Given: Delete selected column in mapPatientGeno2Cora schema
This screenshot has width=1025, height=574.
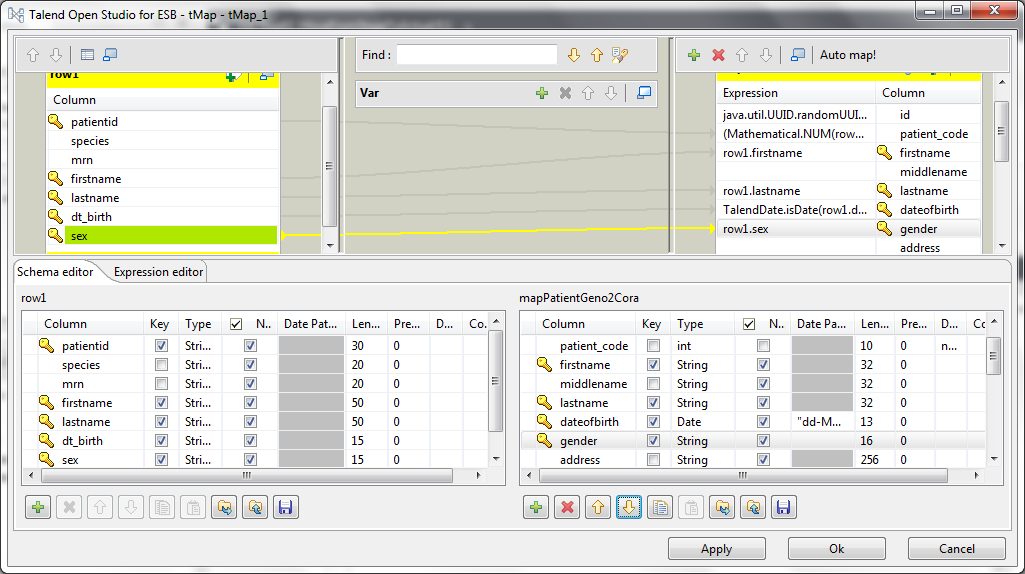Looking at the screenshot, I should [x=567, y=507].
